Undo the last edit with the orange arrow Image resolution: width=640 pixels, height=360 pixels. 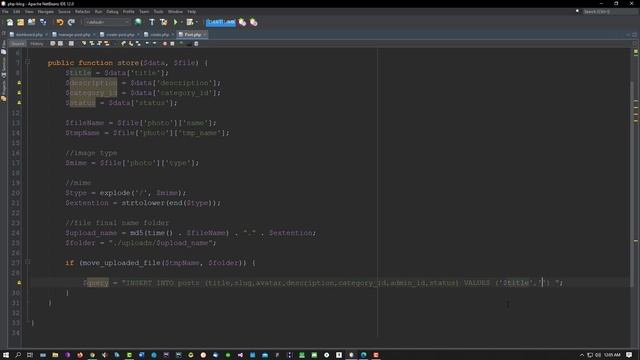click(60, 22)
